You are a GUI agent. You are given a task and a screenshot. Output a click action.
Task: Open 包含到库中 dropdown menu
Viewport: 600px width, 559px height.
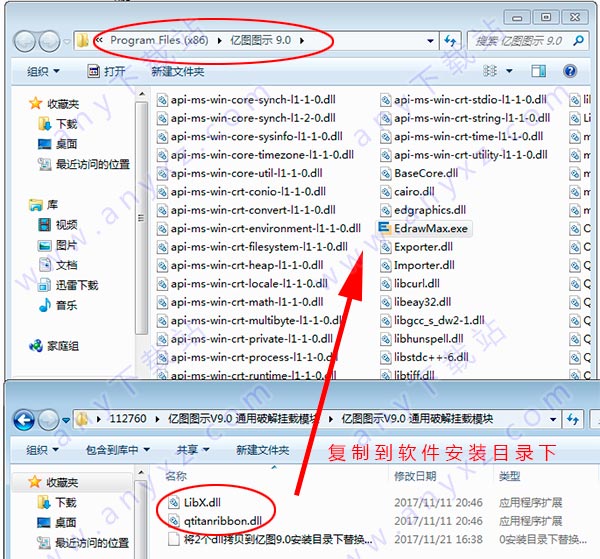tap(117, 450)
